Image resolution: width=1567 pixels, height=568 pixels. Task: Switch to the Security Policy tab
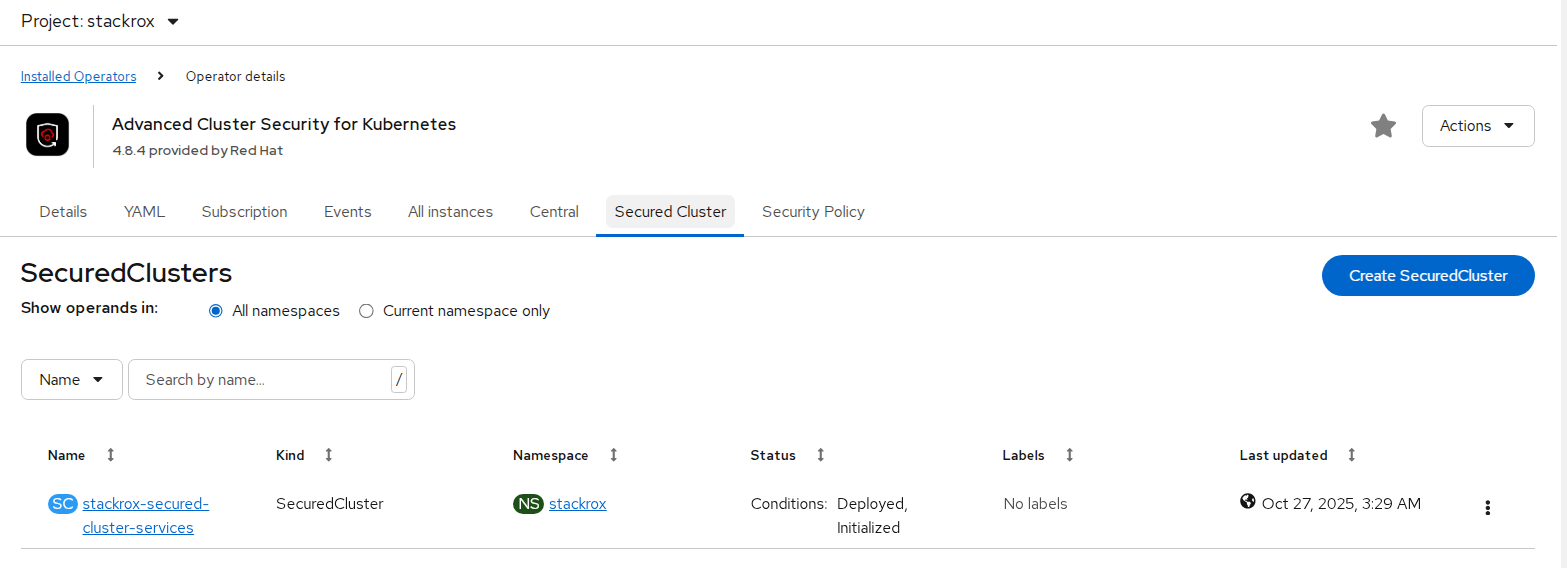click(x=813, y=212)
